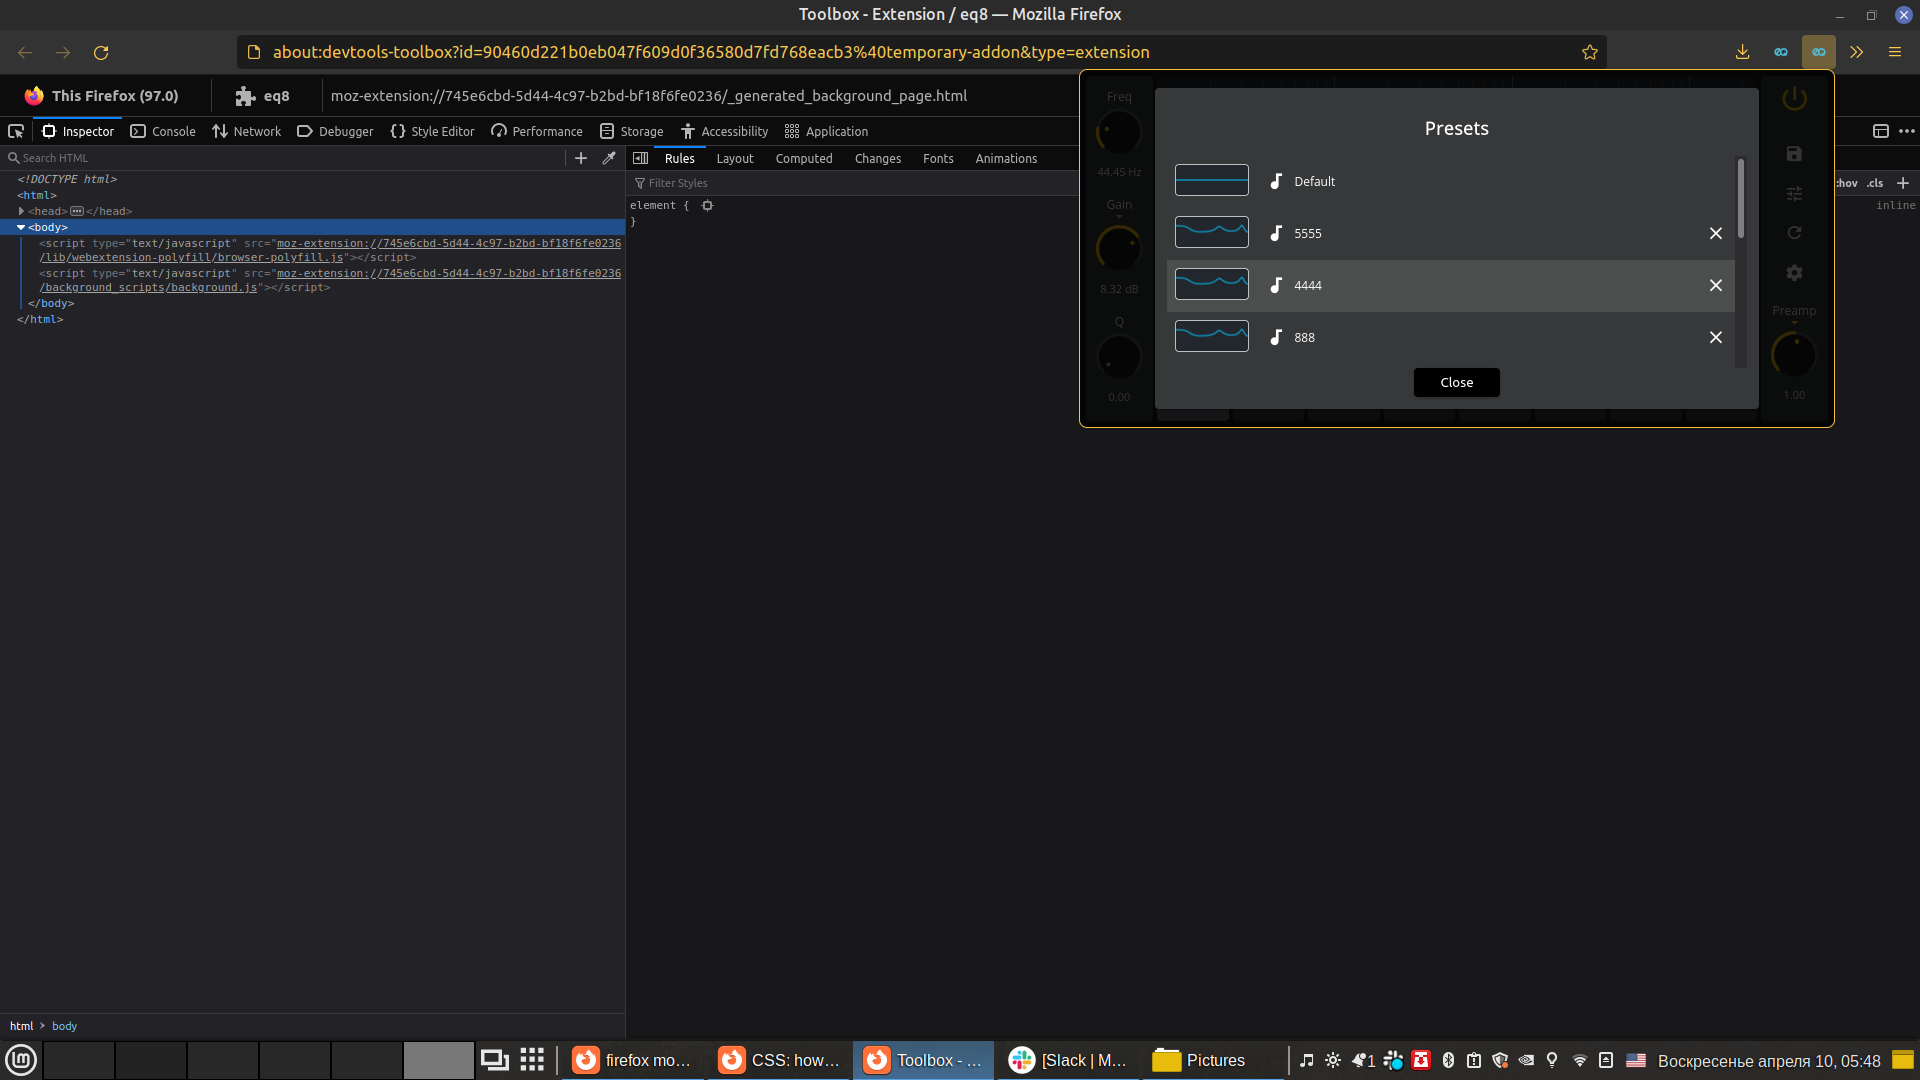Click the Presets list scrollbar
Viewport: 1920px width, 1080px height.
1741,200
